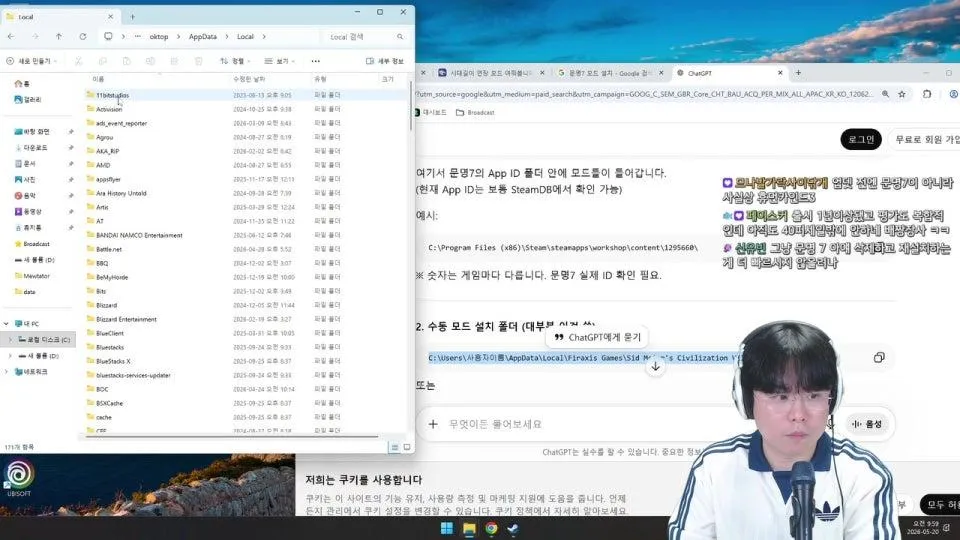This screenshot has width=960, height=540.
Task: Open the 새로 만들기 dropdown
Action: (x=31, y=61)
